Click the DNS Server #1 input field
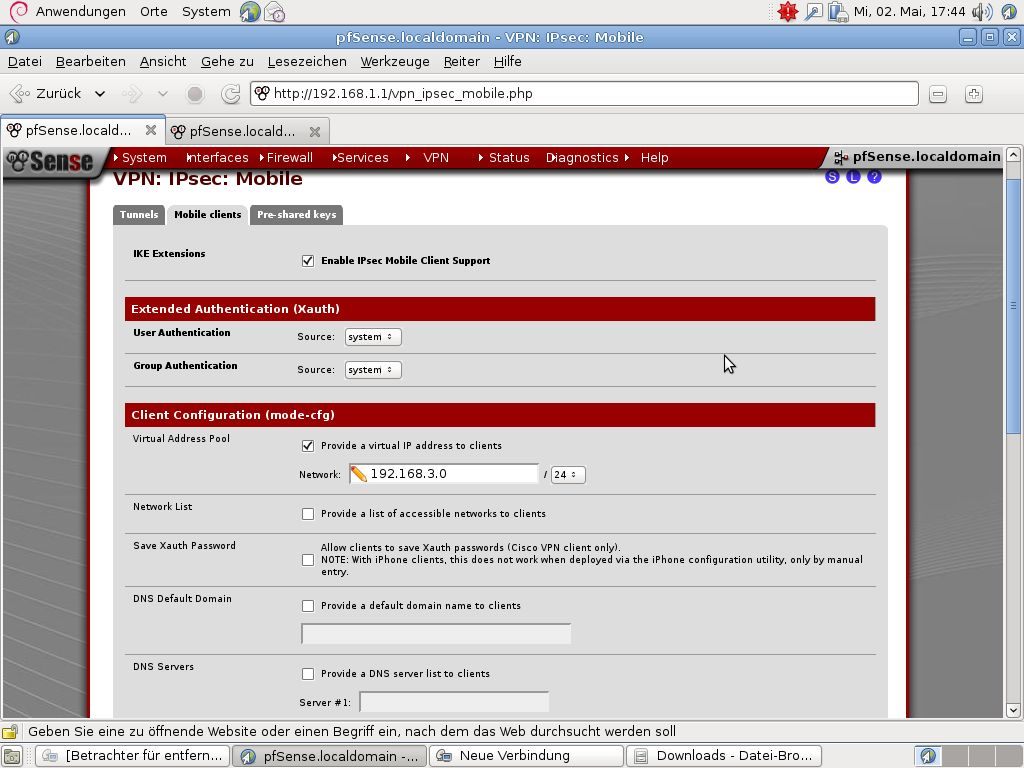Viewport: 1024px width, 768px height. pyautogui.click(x=454, y=702)
